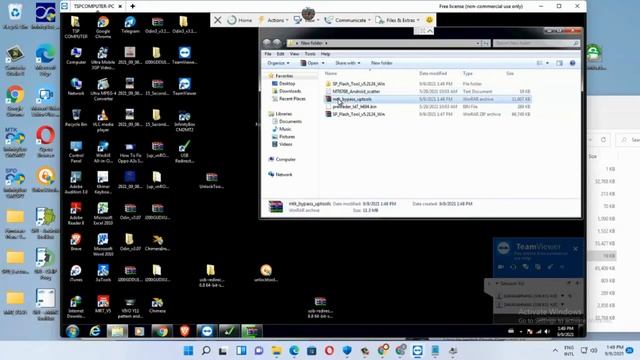Expand the Explorer Share with dropdown

point(347,63)
